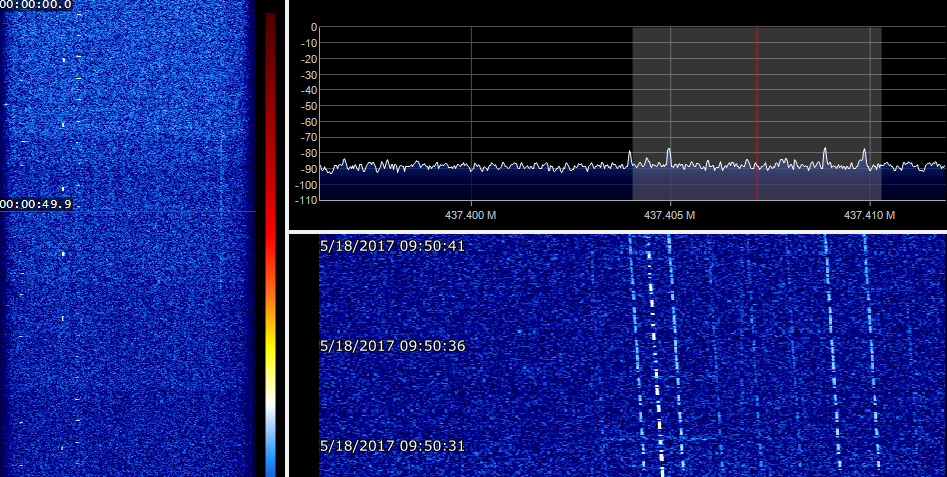Click the 437.400 M frequency label

pyautogui.click(x=471, y=215)
